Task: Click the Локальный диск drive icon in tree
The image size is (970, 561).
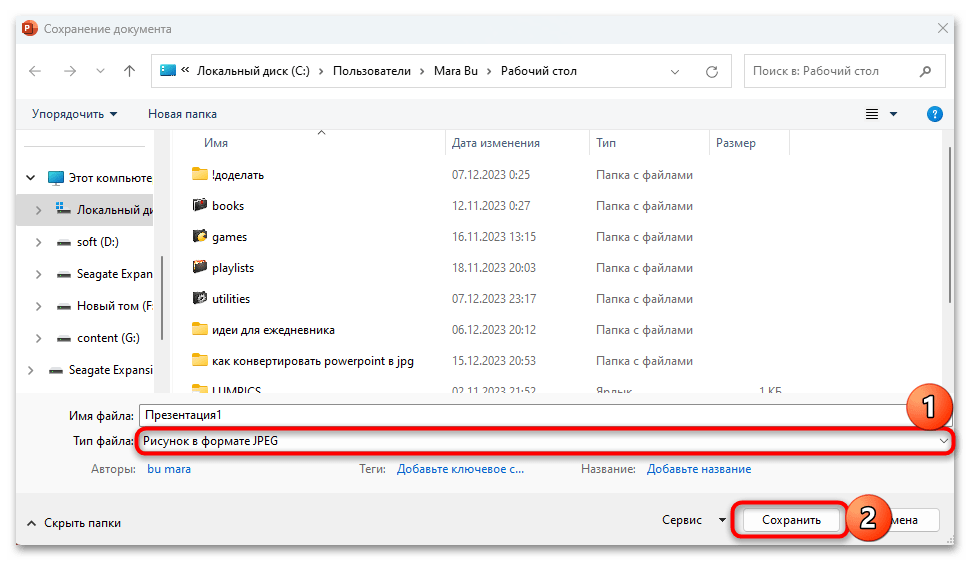Action: pyautogui.click(x=62, y=209)
